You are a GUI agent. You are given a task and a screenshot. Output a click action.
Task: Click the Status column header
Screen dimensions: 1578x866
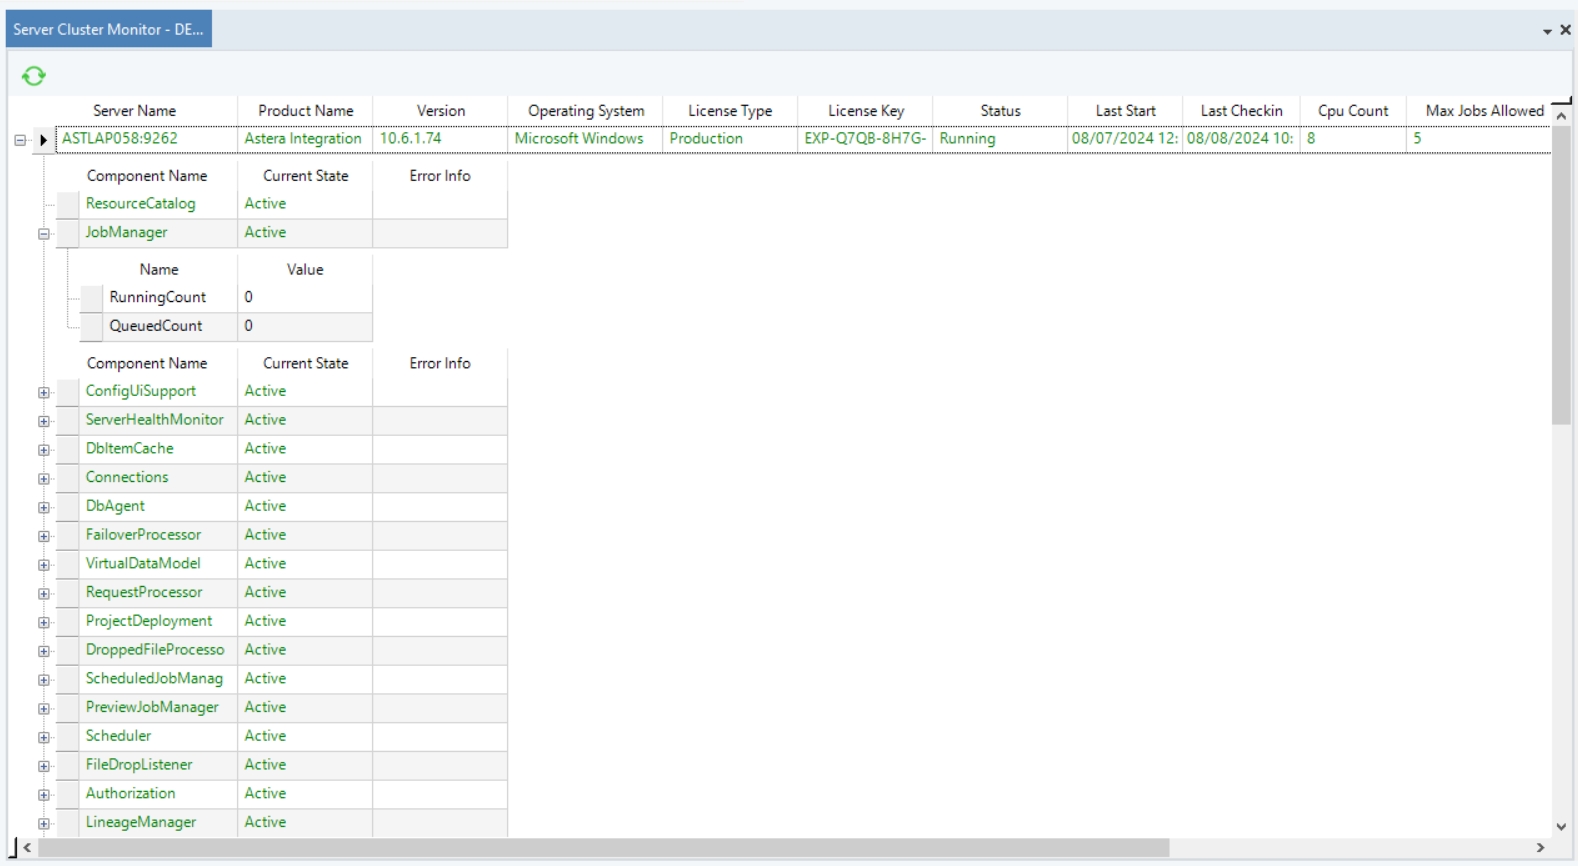pos(1000,111)
